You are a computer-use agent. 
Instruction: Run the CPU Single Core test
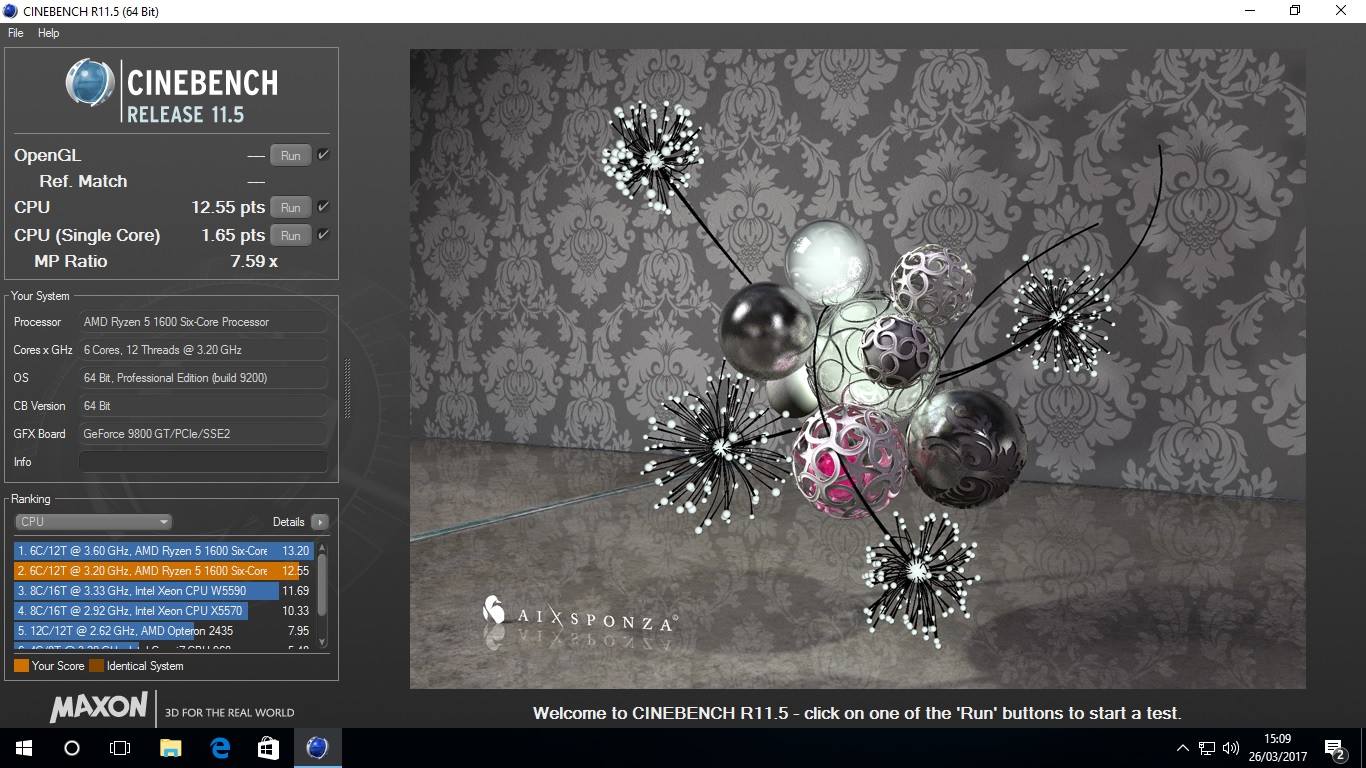290,236
